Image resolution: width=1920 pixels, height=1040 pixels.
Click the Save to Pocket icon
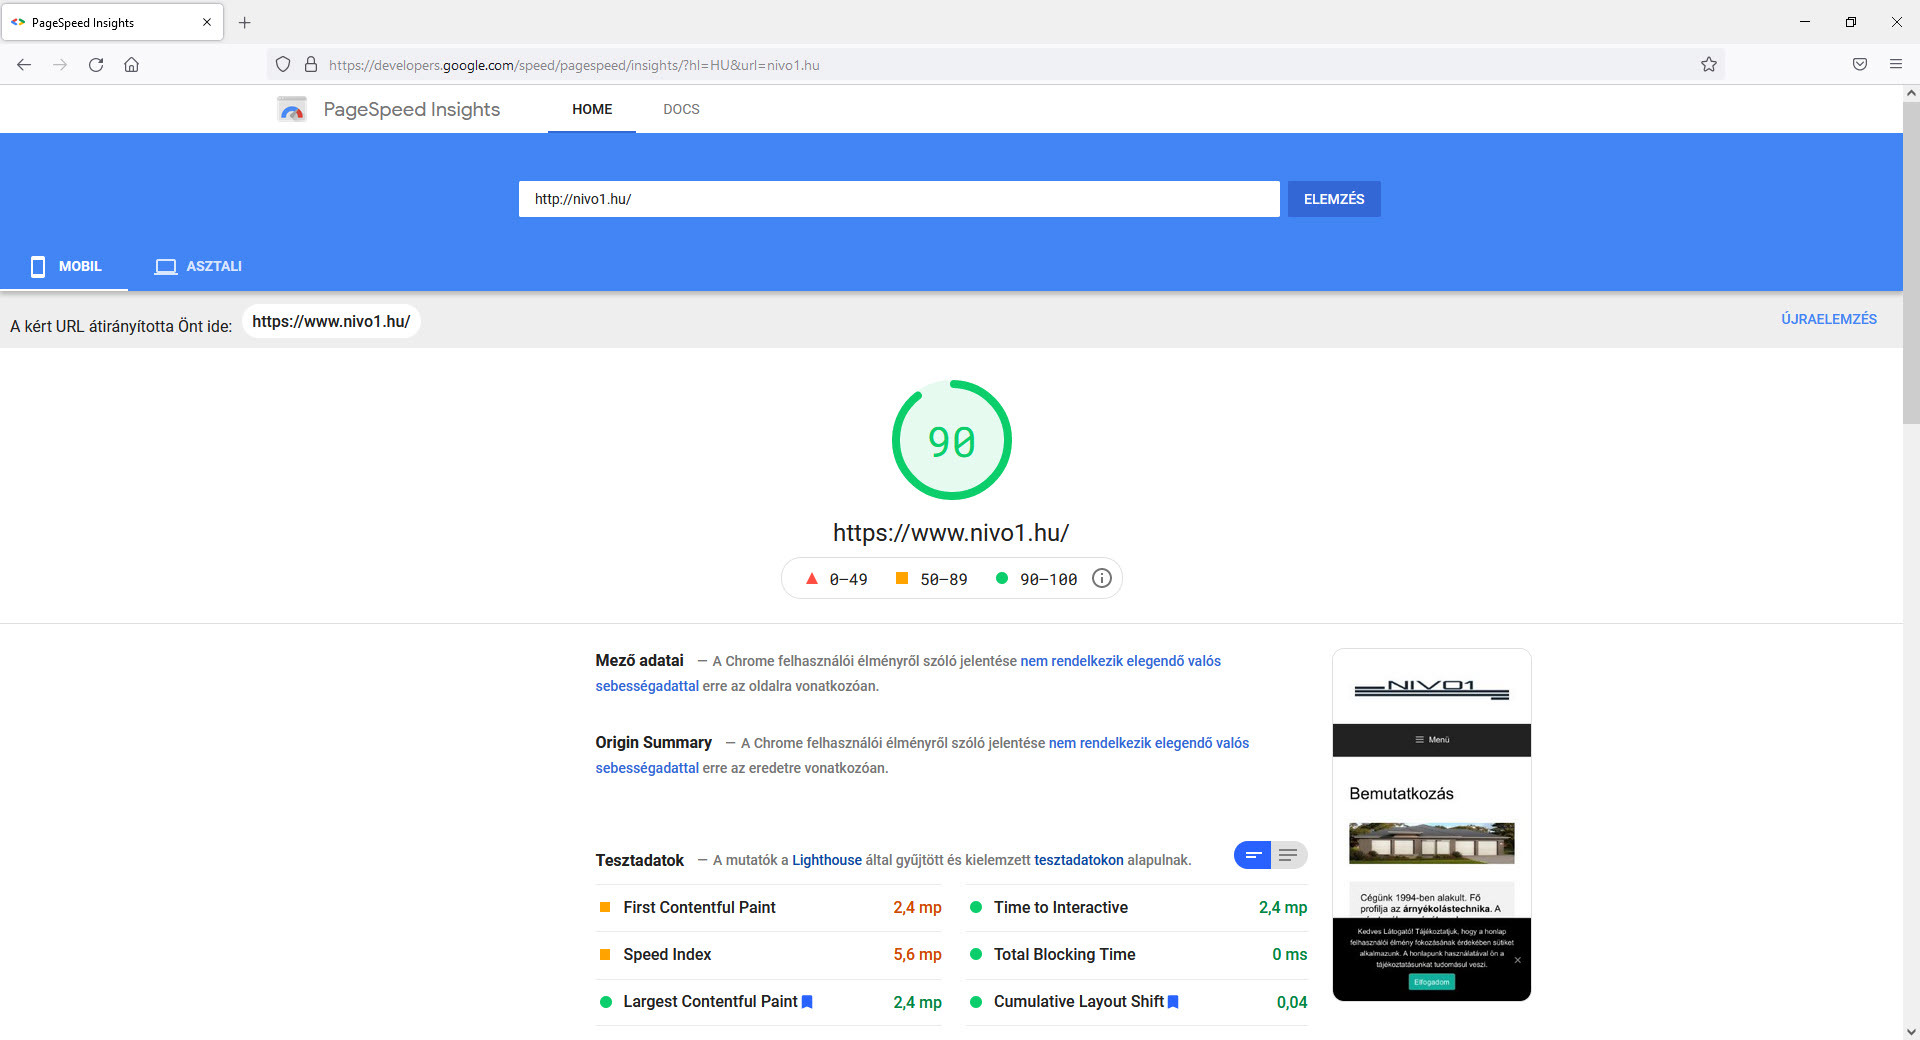(x=1859, y=65)
